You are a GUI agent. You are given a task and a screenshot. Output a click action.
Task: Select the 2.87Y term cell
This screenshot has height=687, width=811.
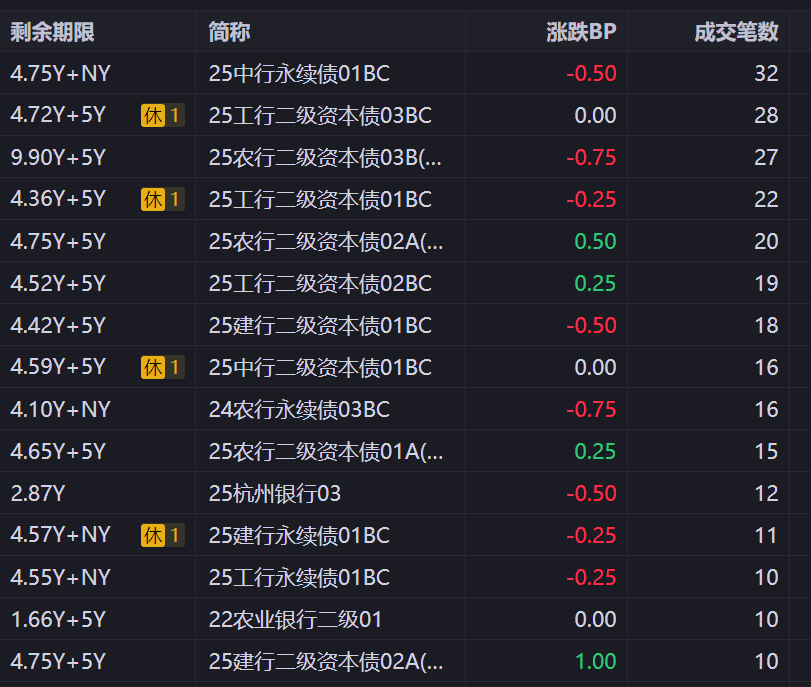pyautogui.click(x=36, y=494)
